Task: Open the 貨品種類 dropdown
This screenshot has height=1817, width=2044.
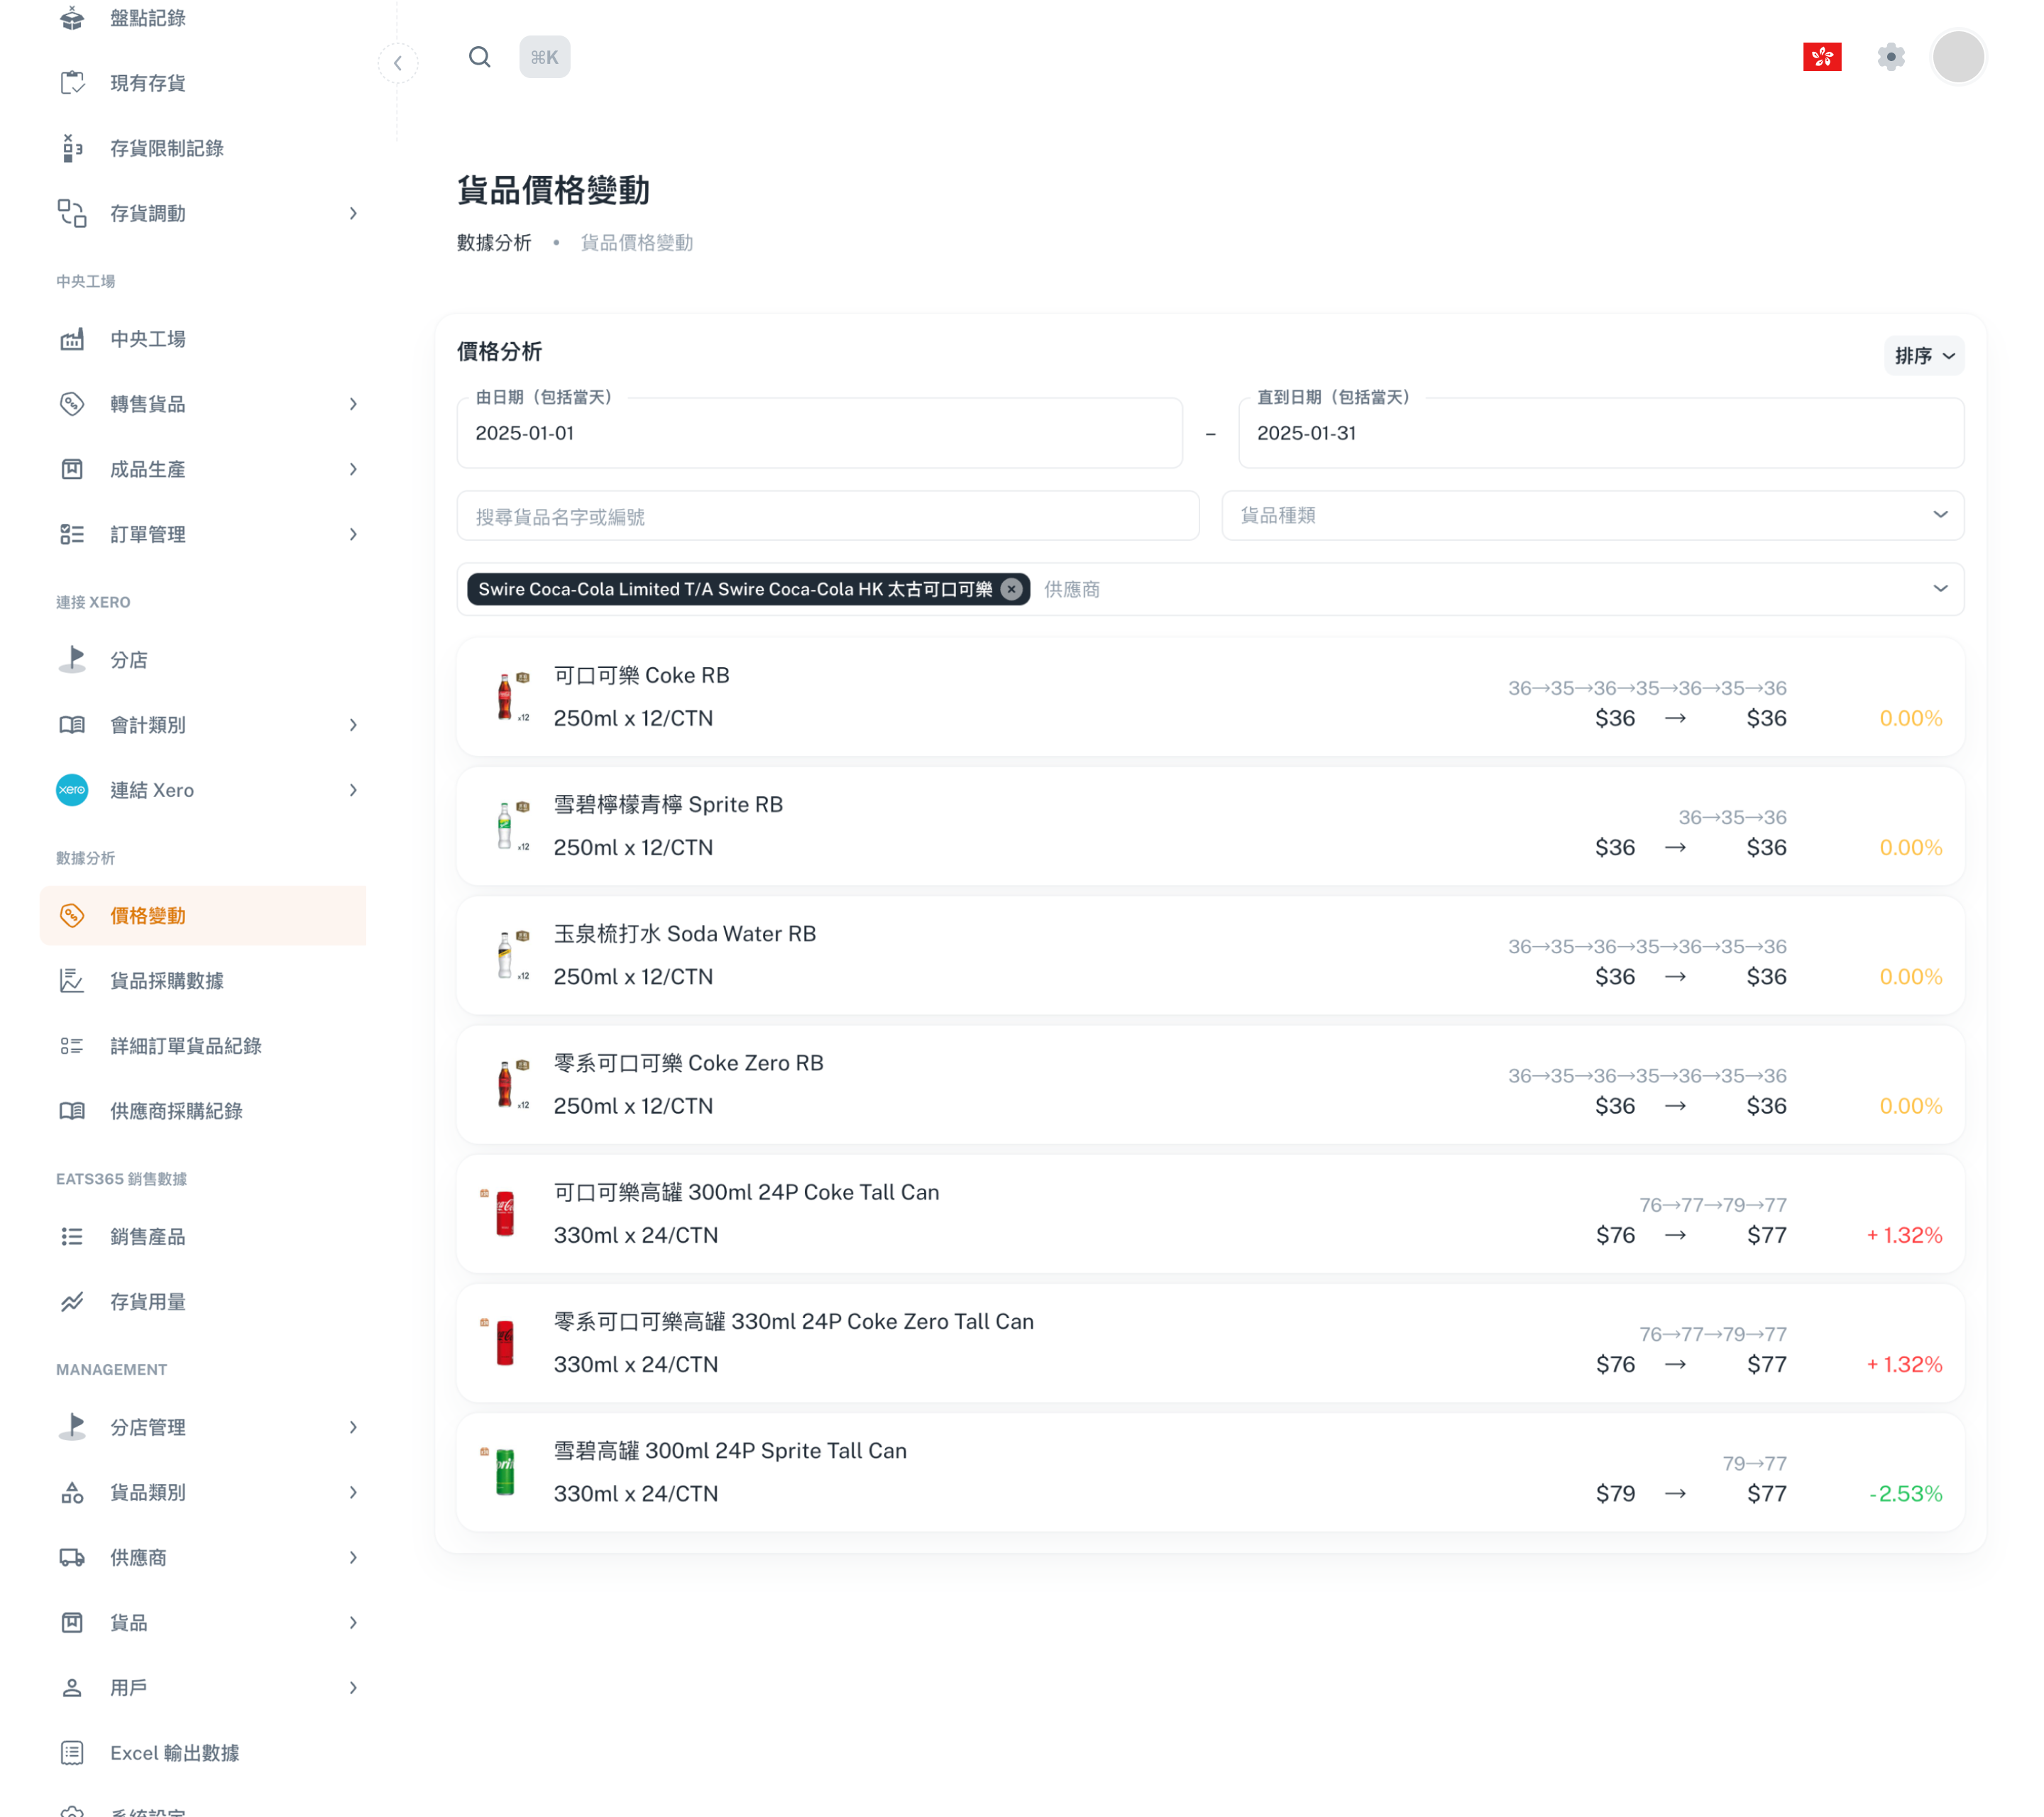Action: coord(1592,516)
